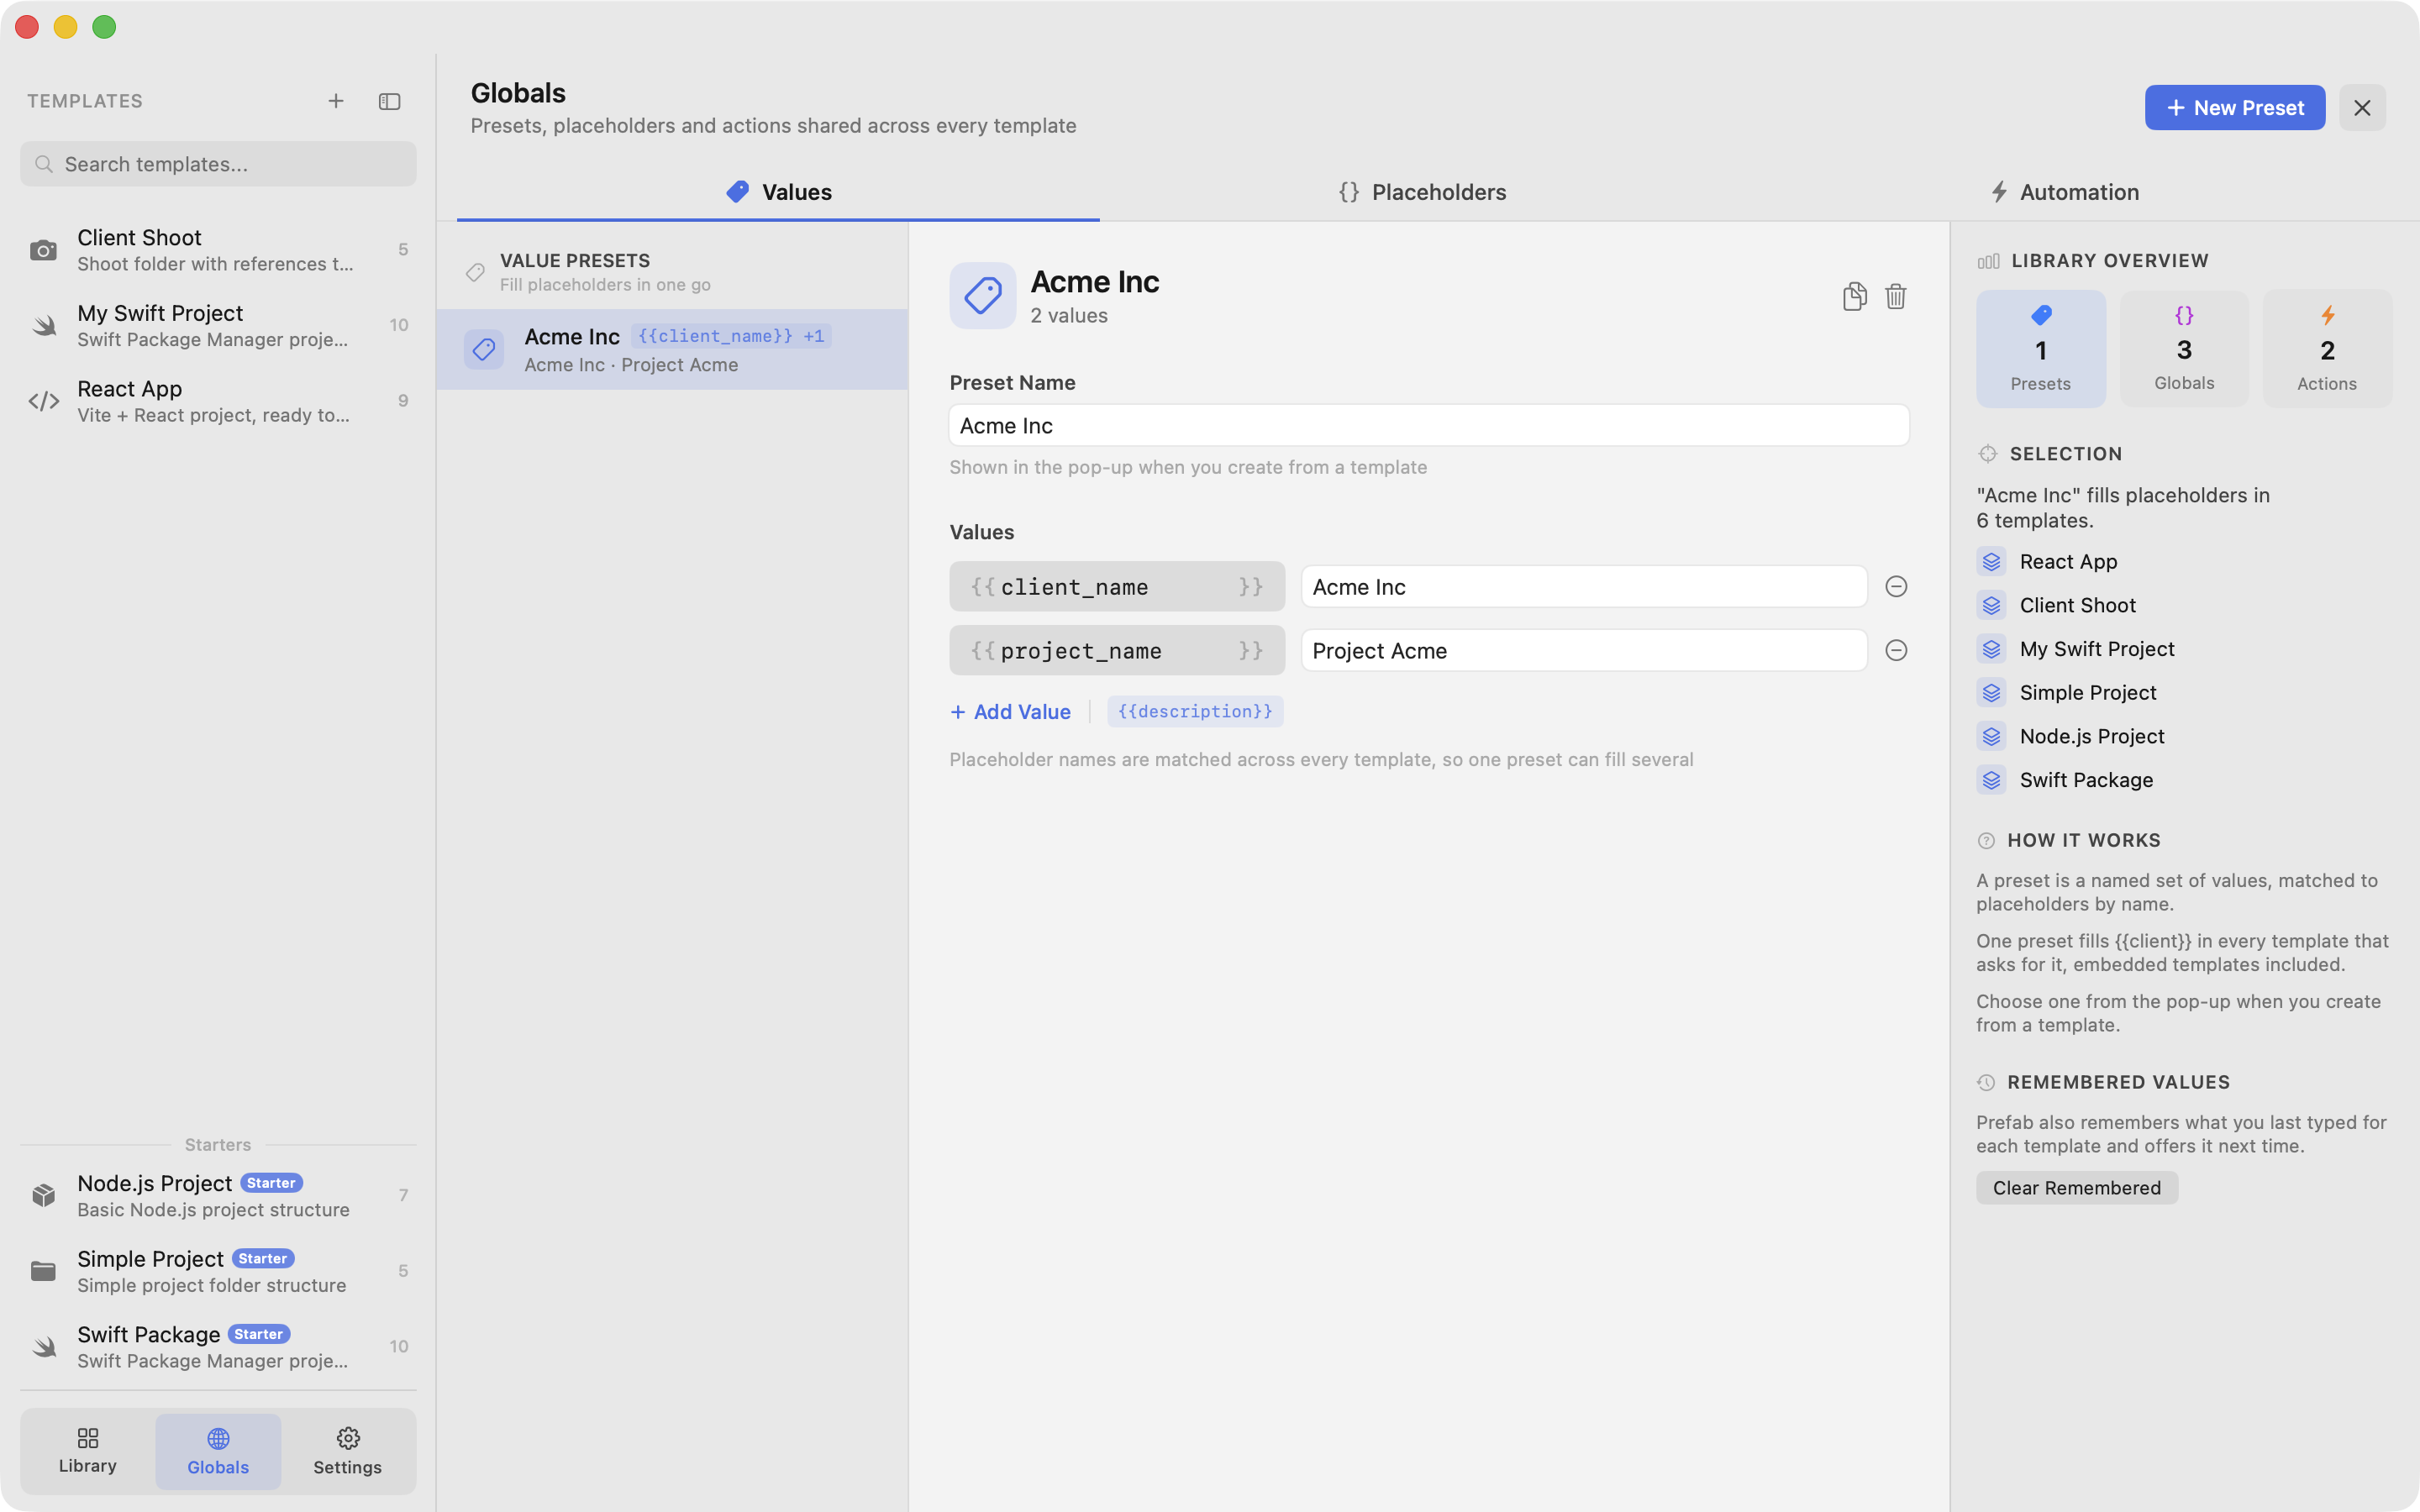Duplicate the Acme Inc preset
Screen dimensions: 2420x1512
click(x=1854, y=296)
